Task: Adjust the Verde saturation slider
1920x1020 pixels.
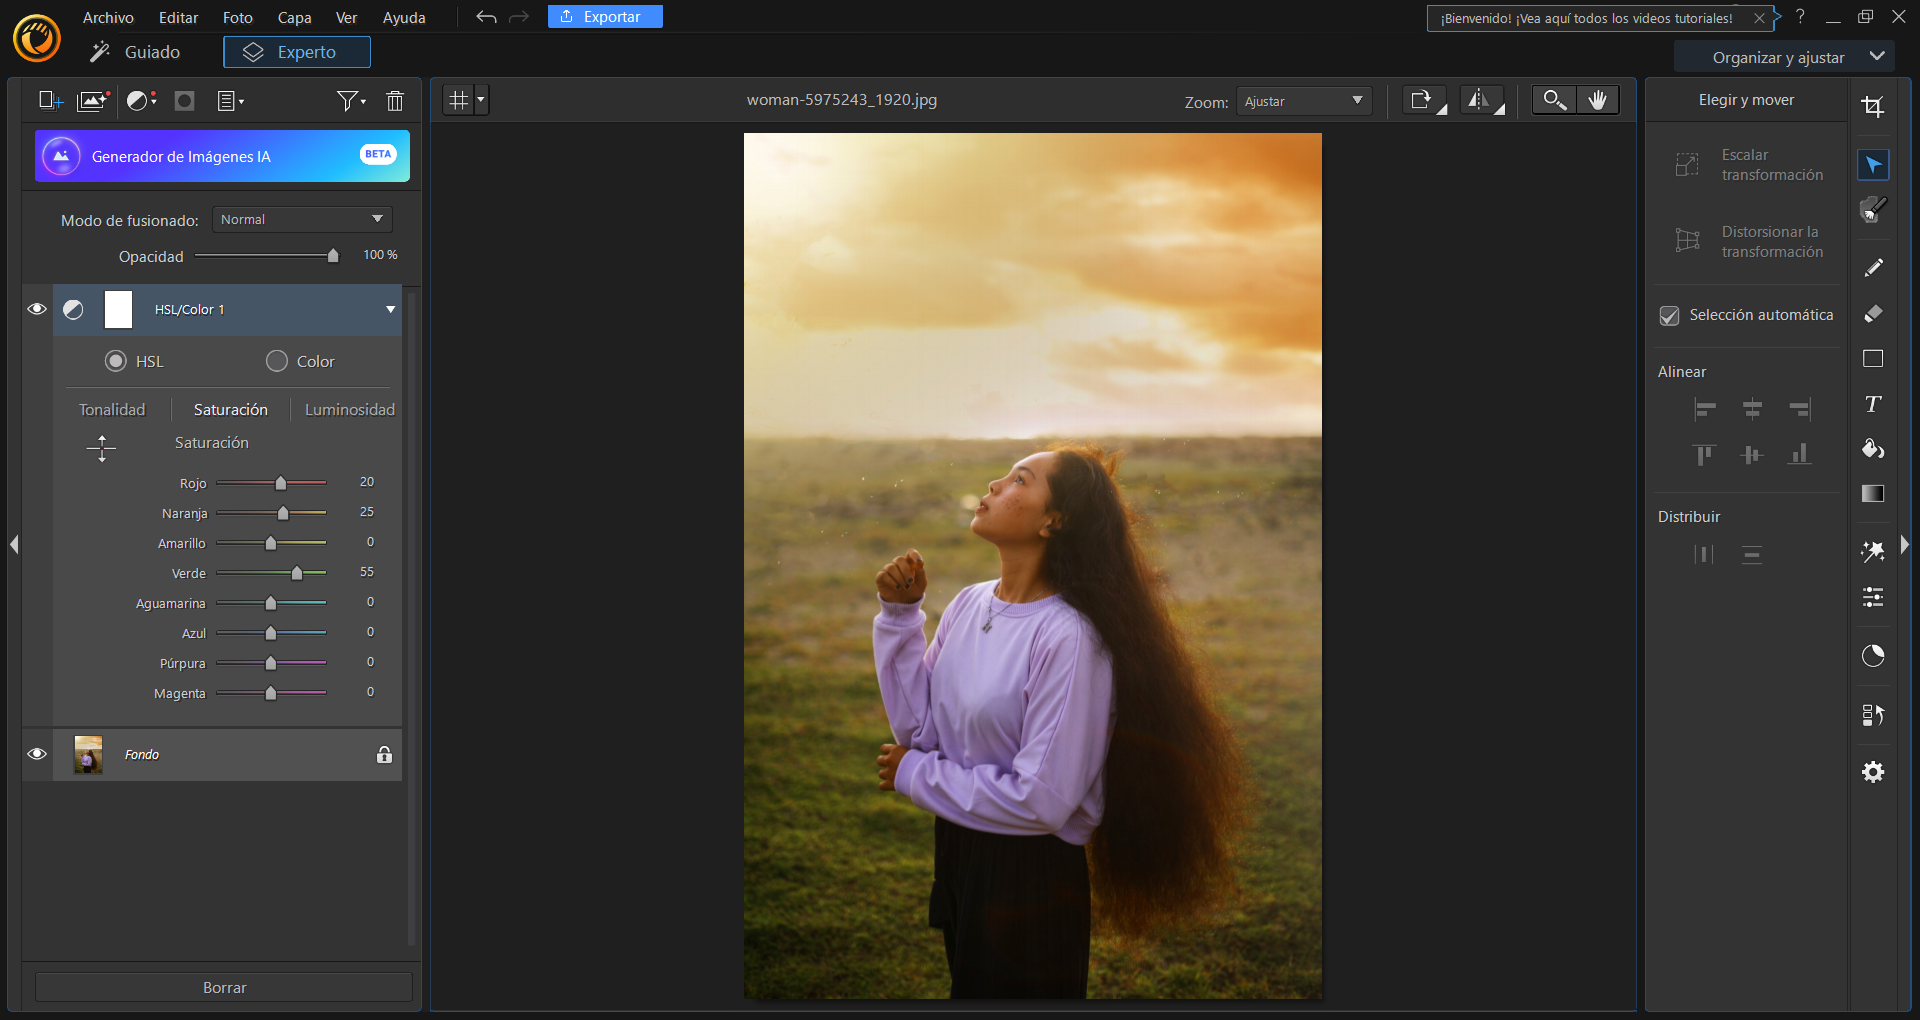Action: tap(297, 573)
